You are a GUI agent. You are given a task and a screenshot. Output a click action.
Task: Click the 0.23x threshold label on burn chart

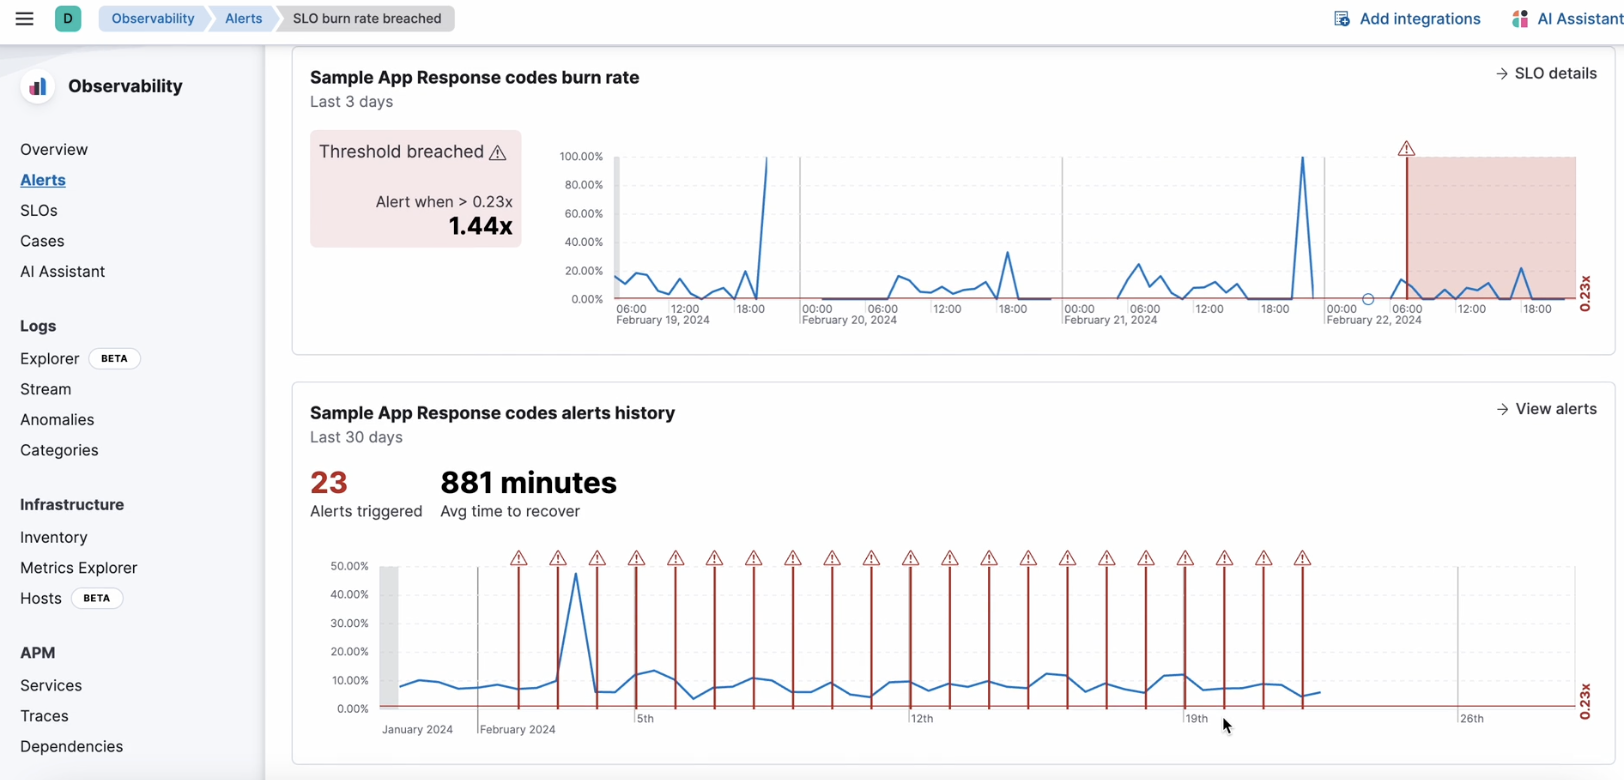pyautogui.click(x=1585, y=295)
